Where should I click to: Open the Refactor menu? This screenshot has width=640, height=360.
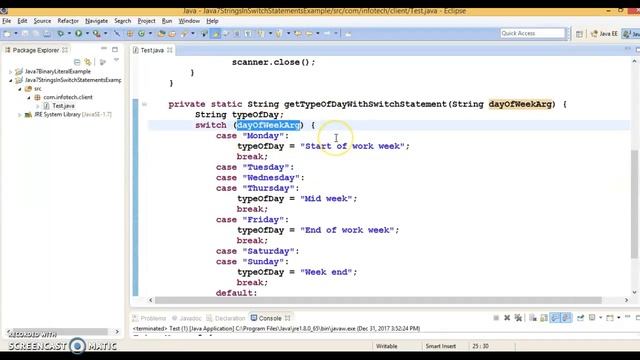(x=68, y=21)
